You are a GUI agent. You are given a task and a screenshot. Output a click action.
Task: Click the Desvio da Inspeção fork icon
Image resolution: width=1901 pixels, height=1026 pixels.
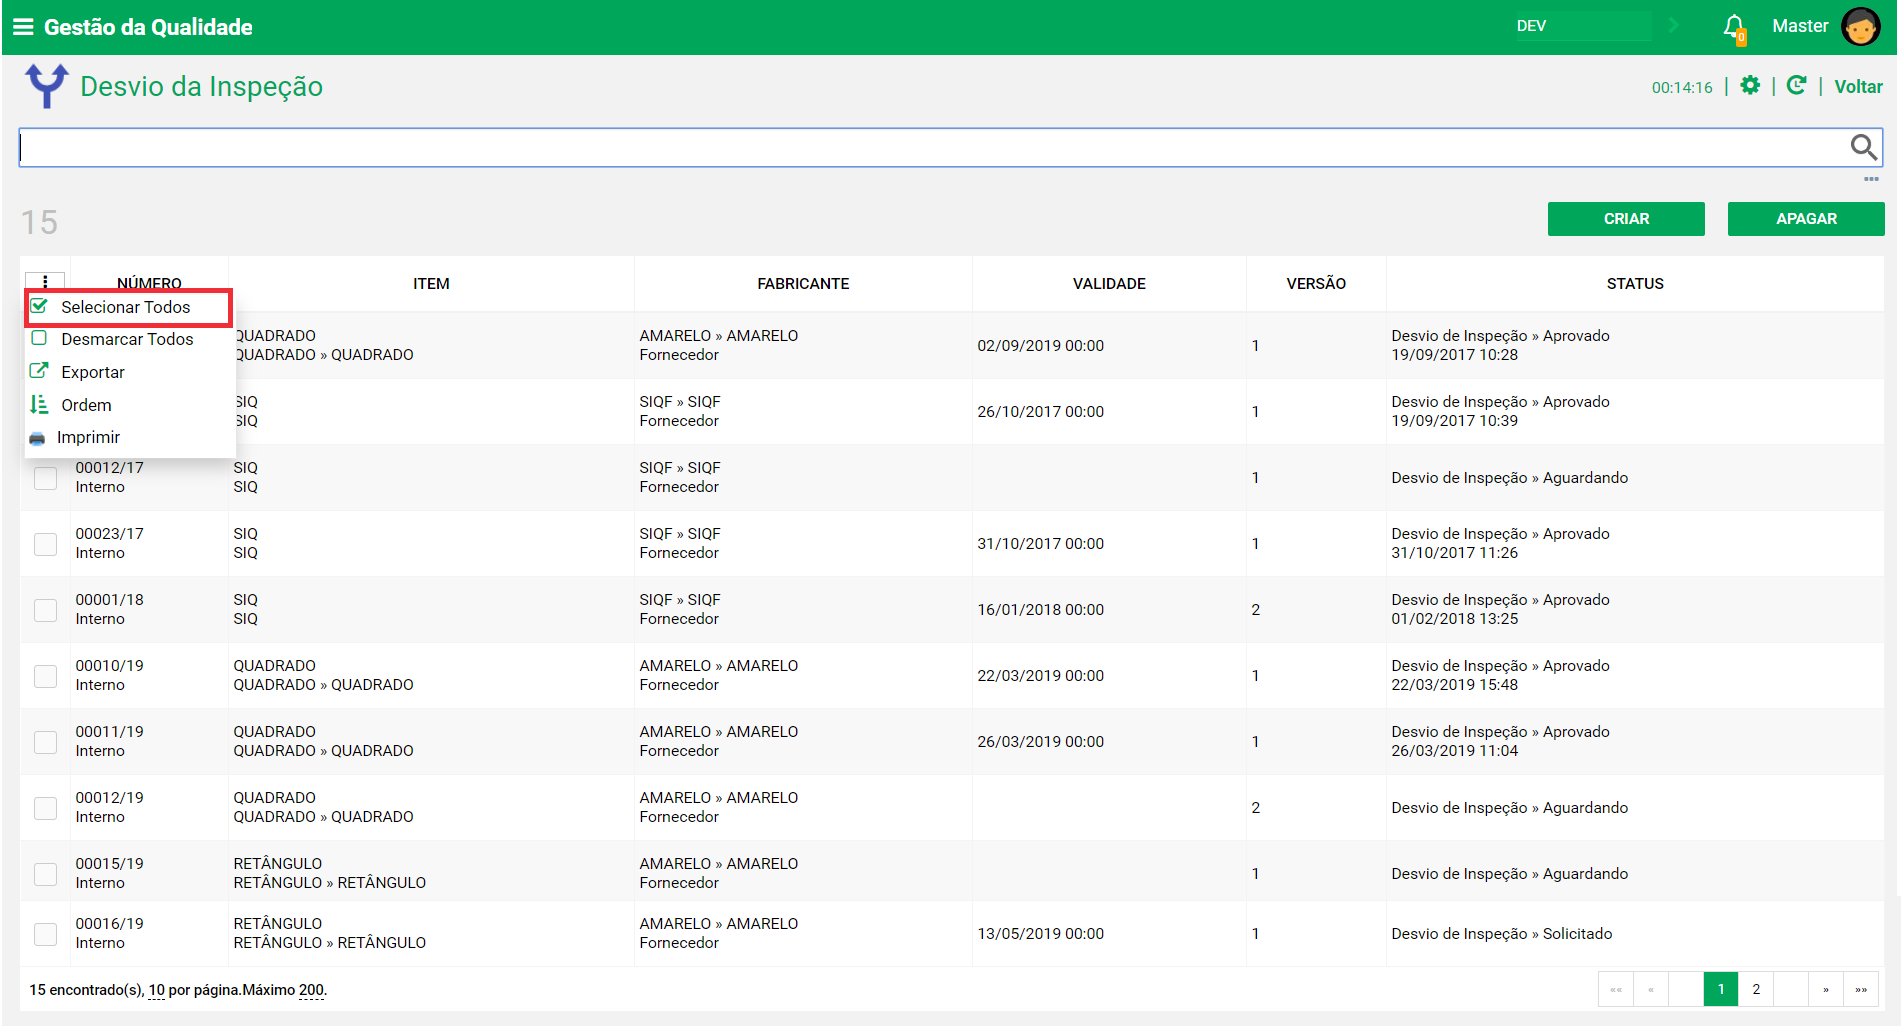coord(47,86)
